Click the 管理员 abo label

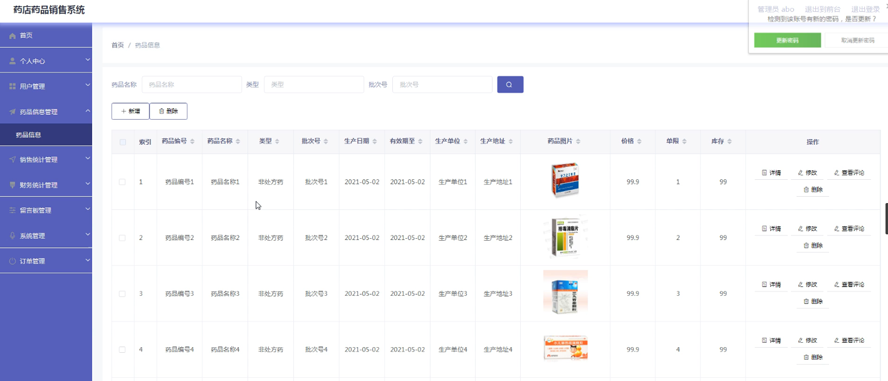pos(776,10)
